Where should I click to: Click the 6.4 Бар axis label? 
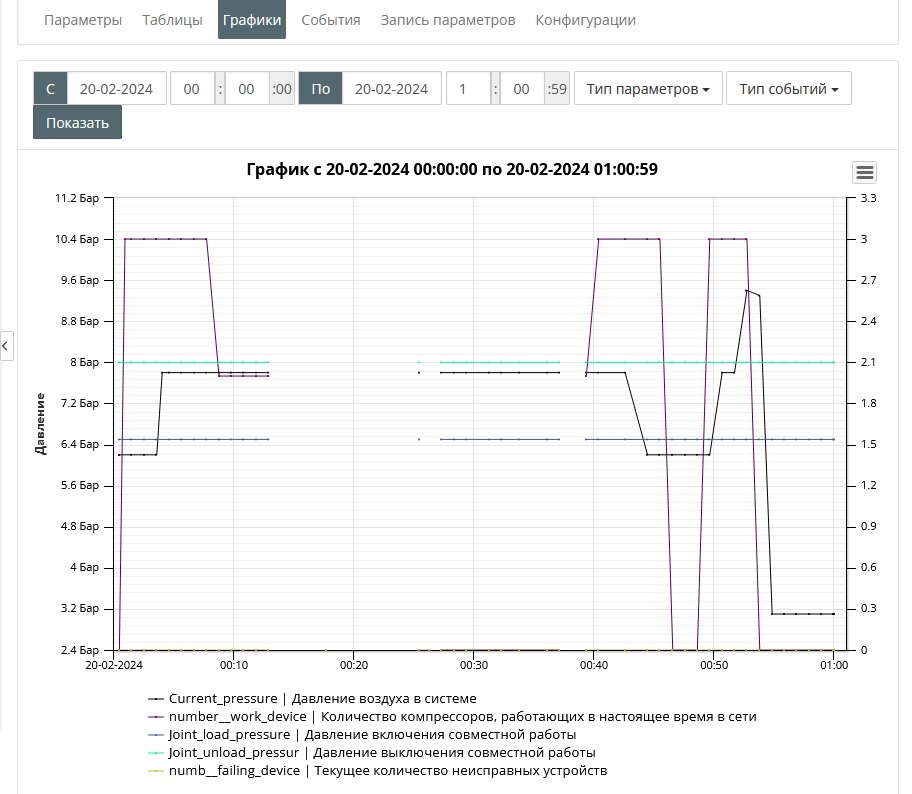click(80, 444)
